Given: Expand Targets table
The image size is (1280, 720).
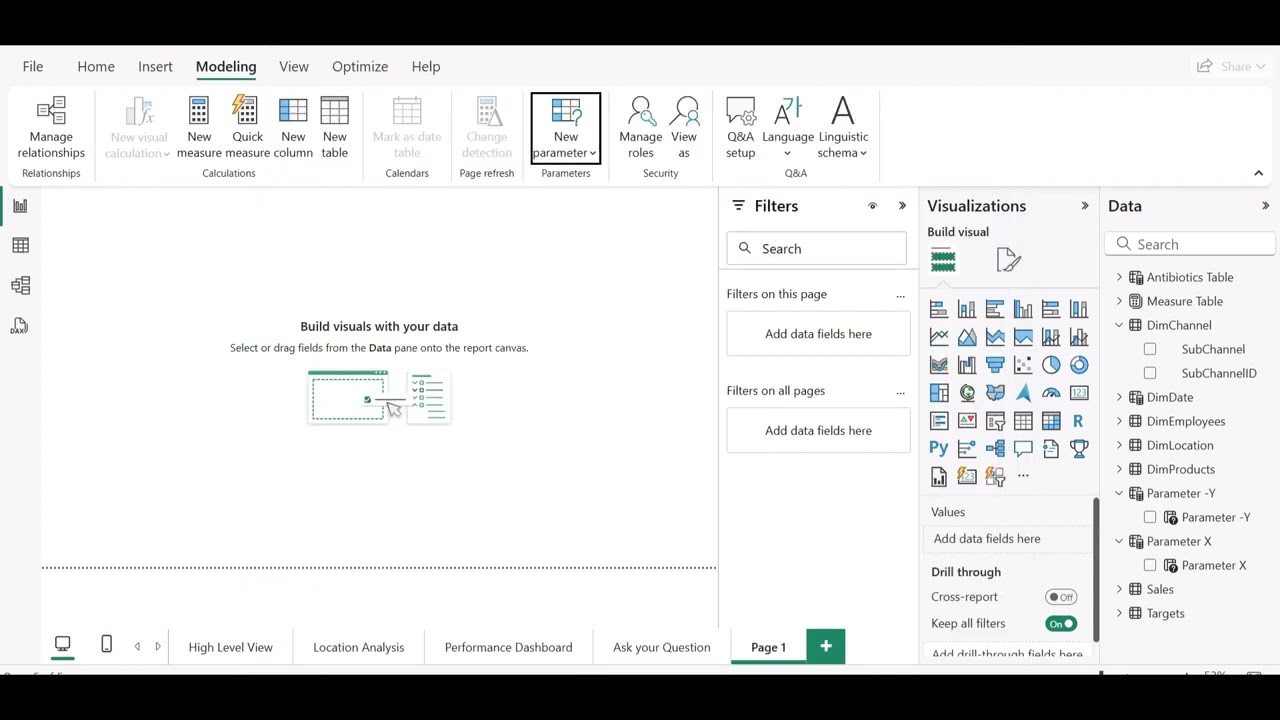Looking at the screenshot, I should [1119, 613].
